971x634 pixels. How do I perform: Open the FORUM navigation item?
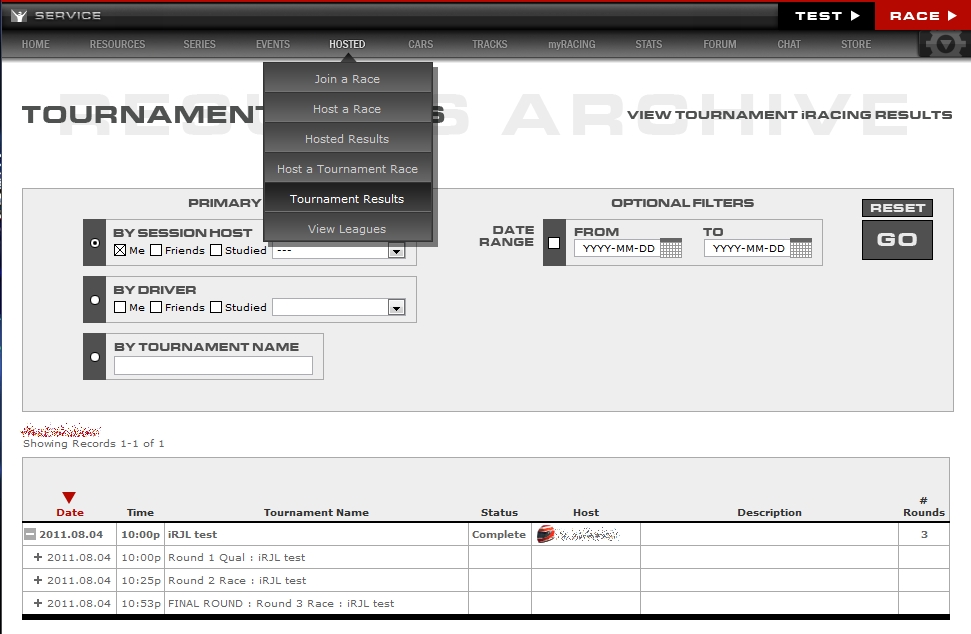[x=720, y=44]
